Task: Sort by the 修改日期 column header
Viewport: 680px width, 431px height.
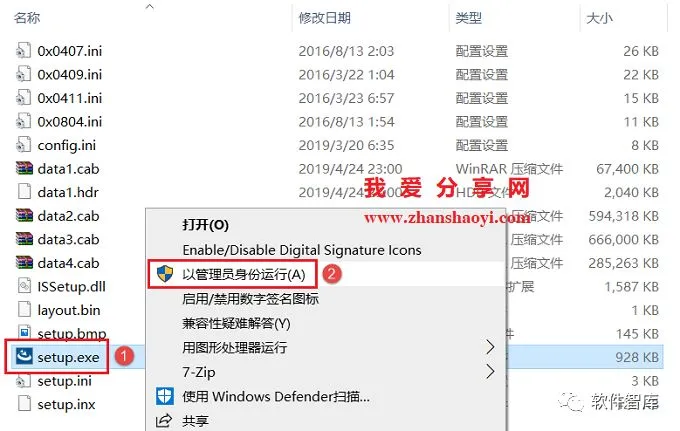Action: point(325,18)
